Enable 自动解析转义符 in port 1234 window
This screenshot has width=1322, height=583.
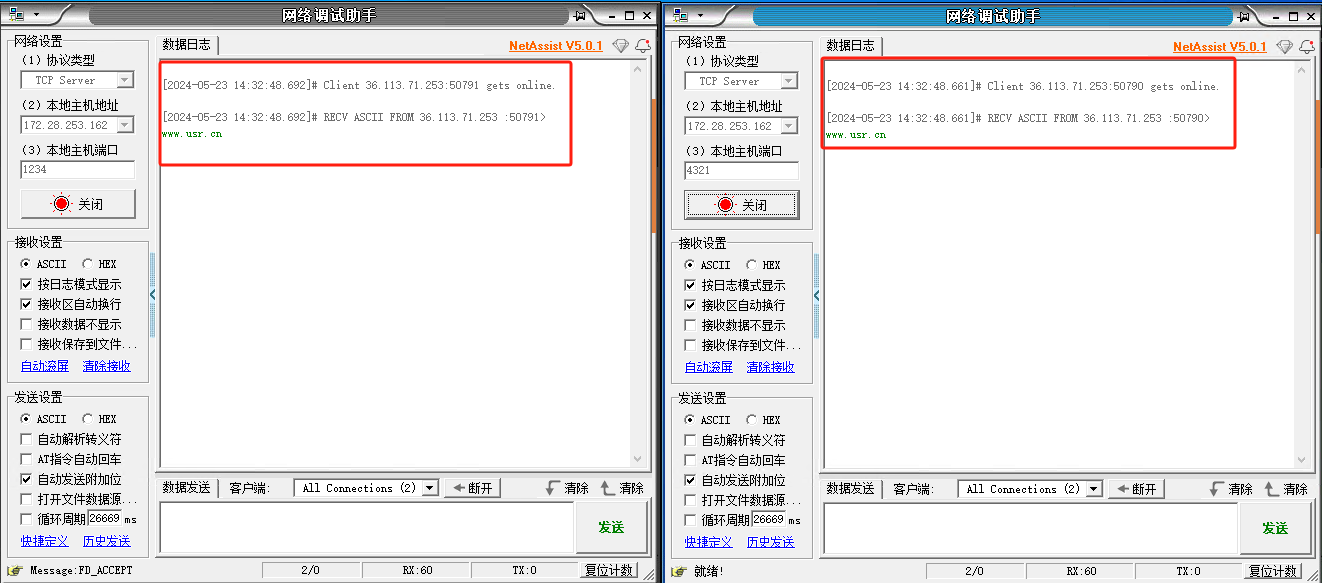(27, 439)
